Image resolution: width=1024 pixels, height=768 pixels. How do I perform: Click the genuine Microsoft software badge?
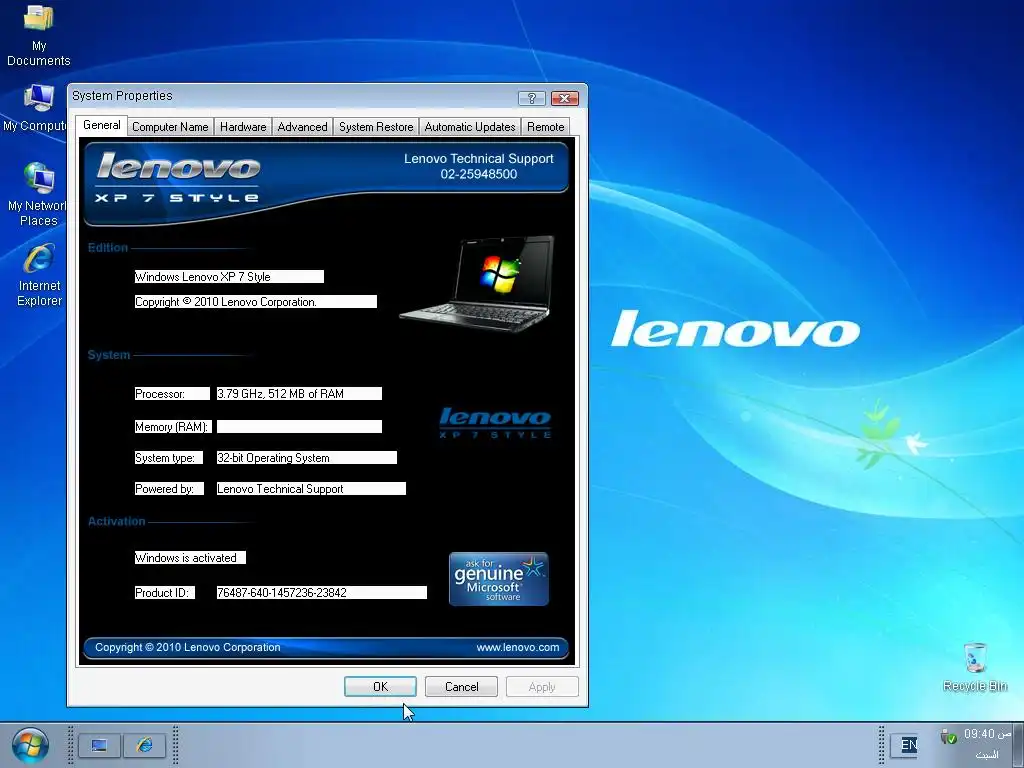click(499, 579)
